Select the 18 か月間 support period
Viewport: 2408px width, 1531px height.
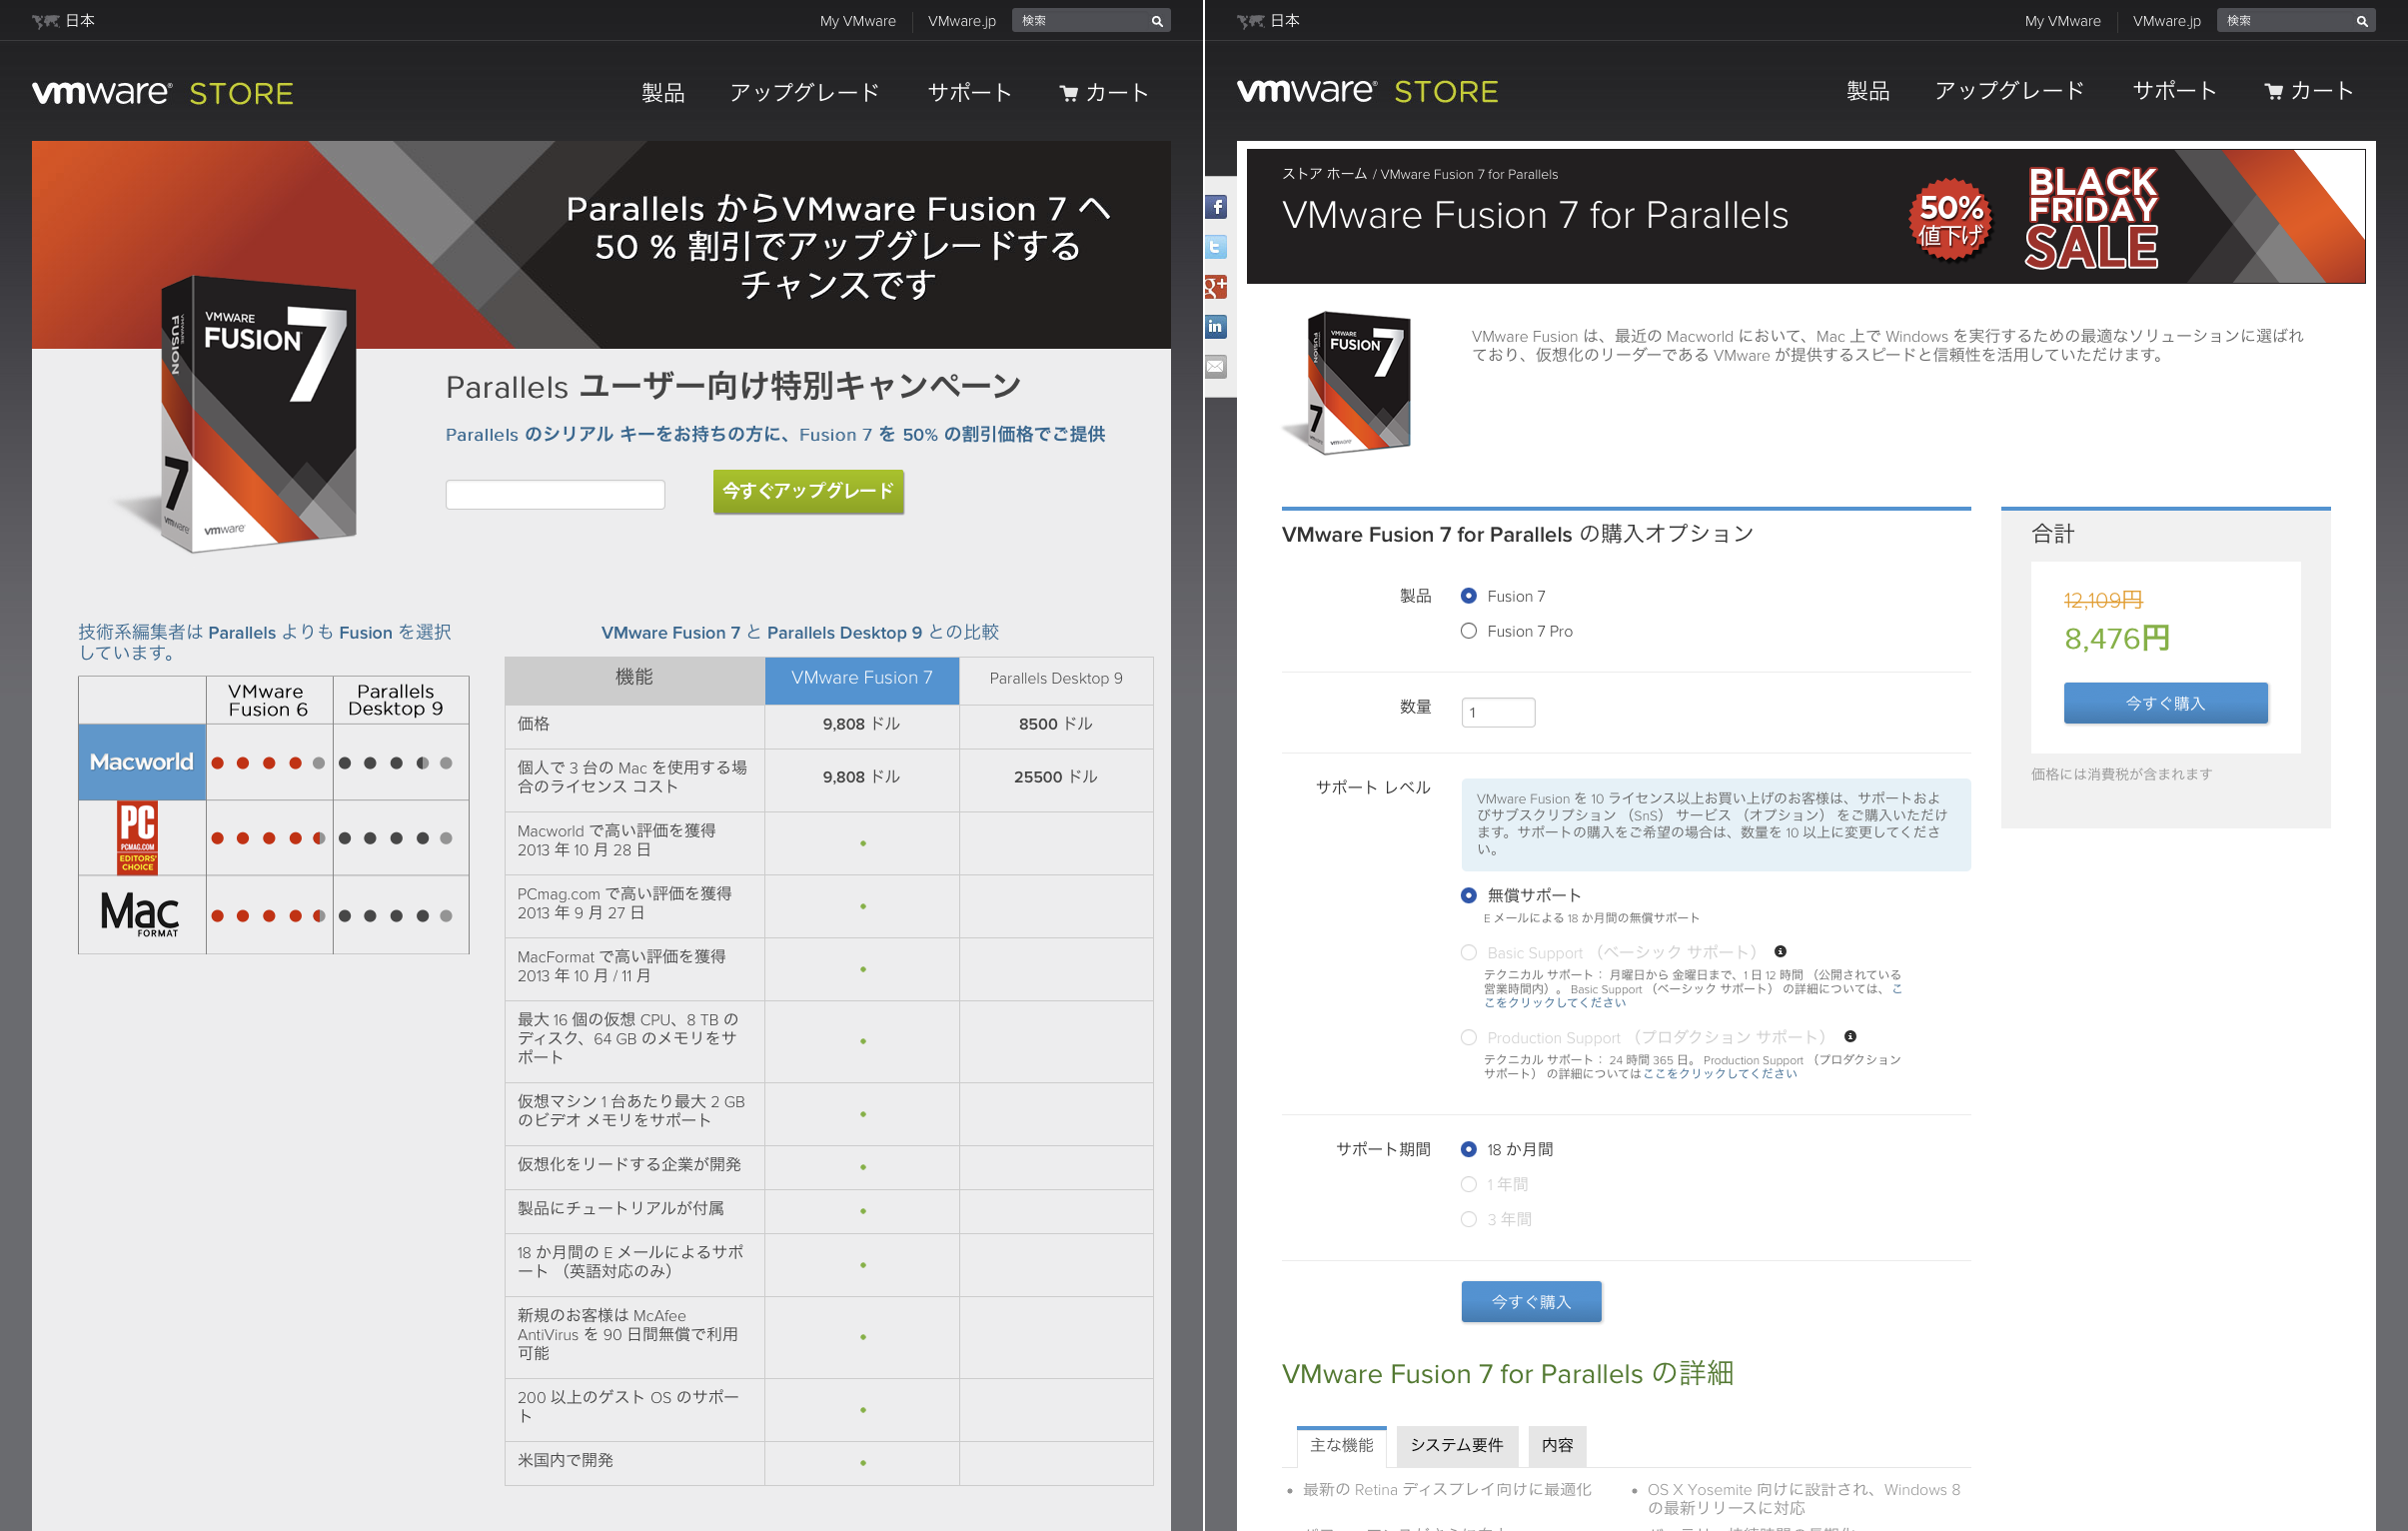[x=1469, y=1150]
